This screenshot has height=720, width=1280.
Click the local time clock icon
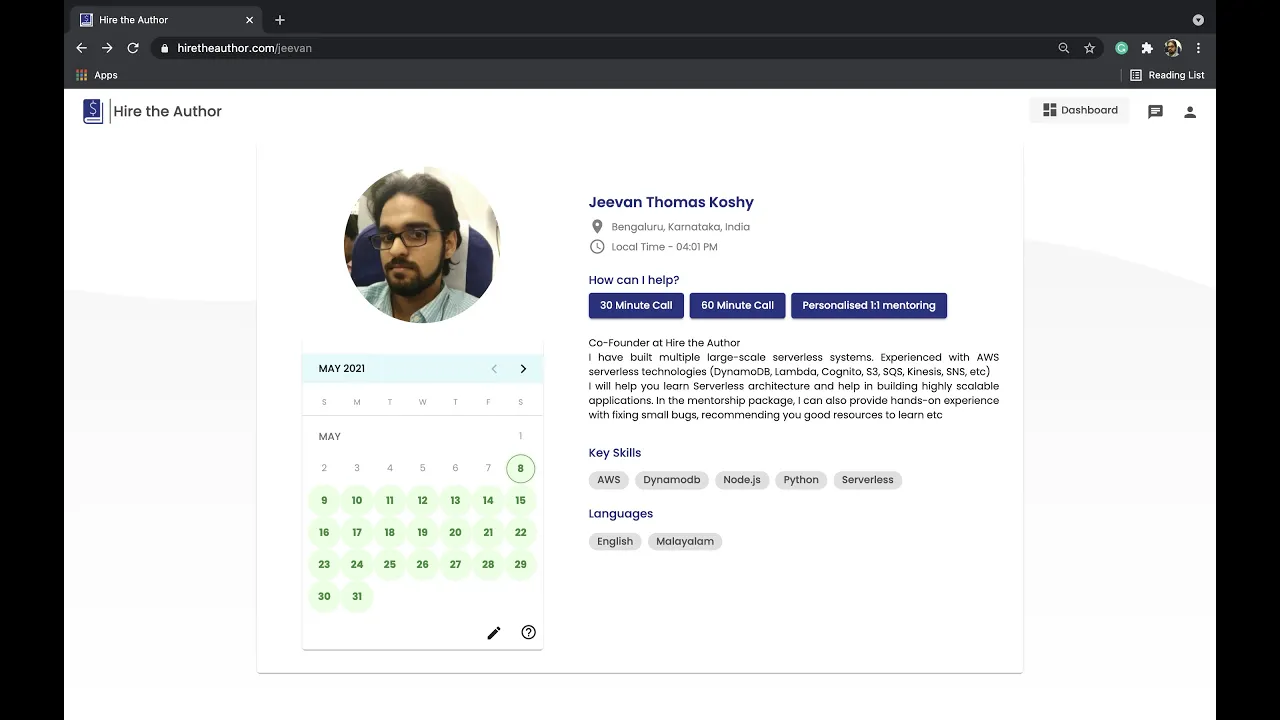click(x=597, y=247)
